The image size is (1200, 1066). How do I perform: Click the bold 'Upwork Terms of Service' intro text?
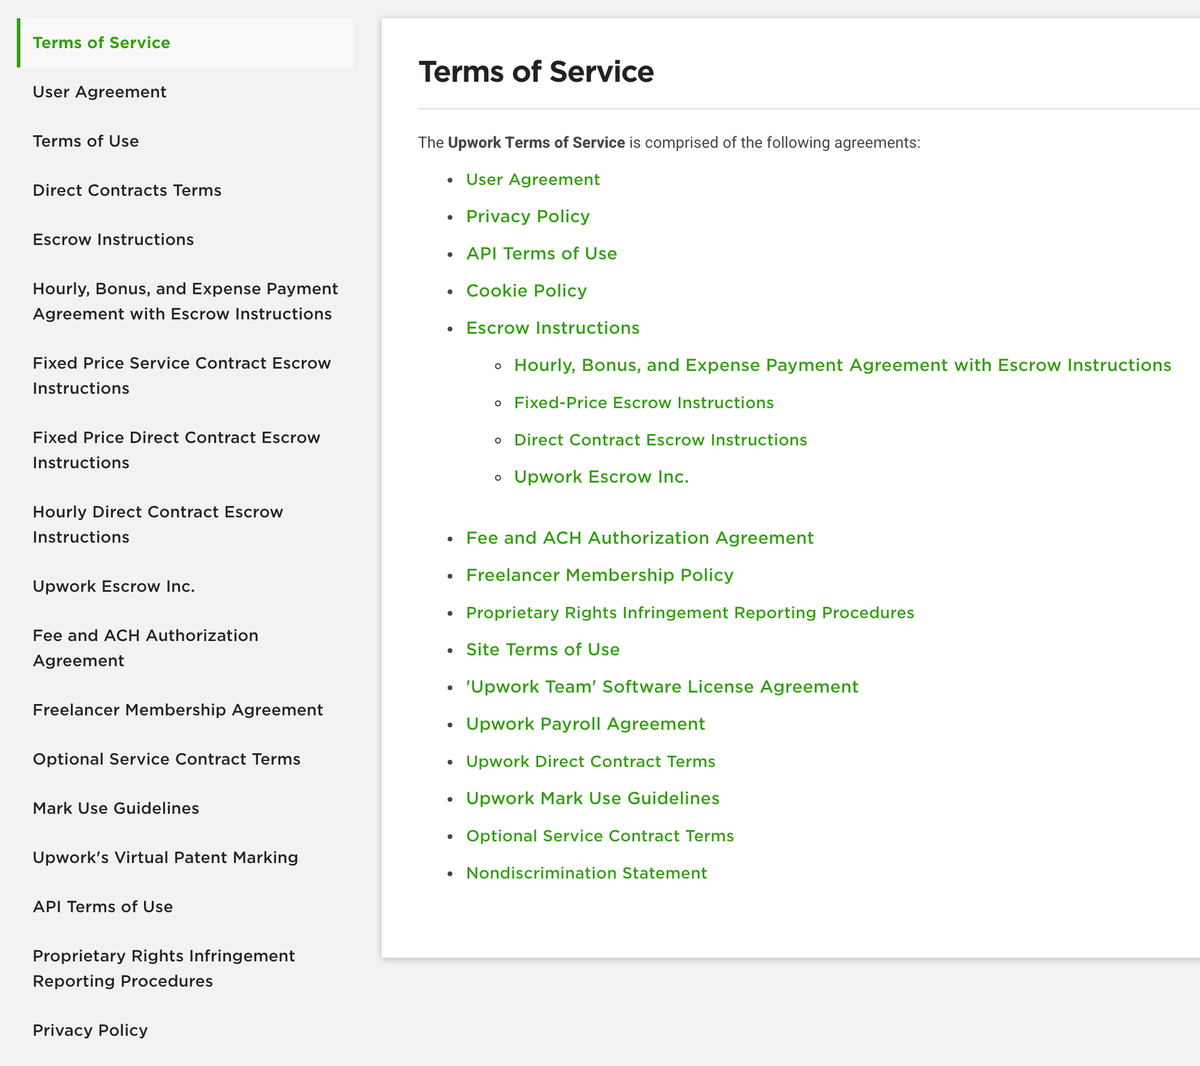(x=536, y=143)
